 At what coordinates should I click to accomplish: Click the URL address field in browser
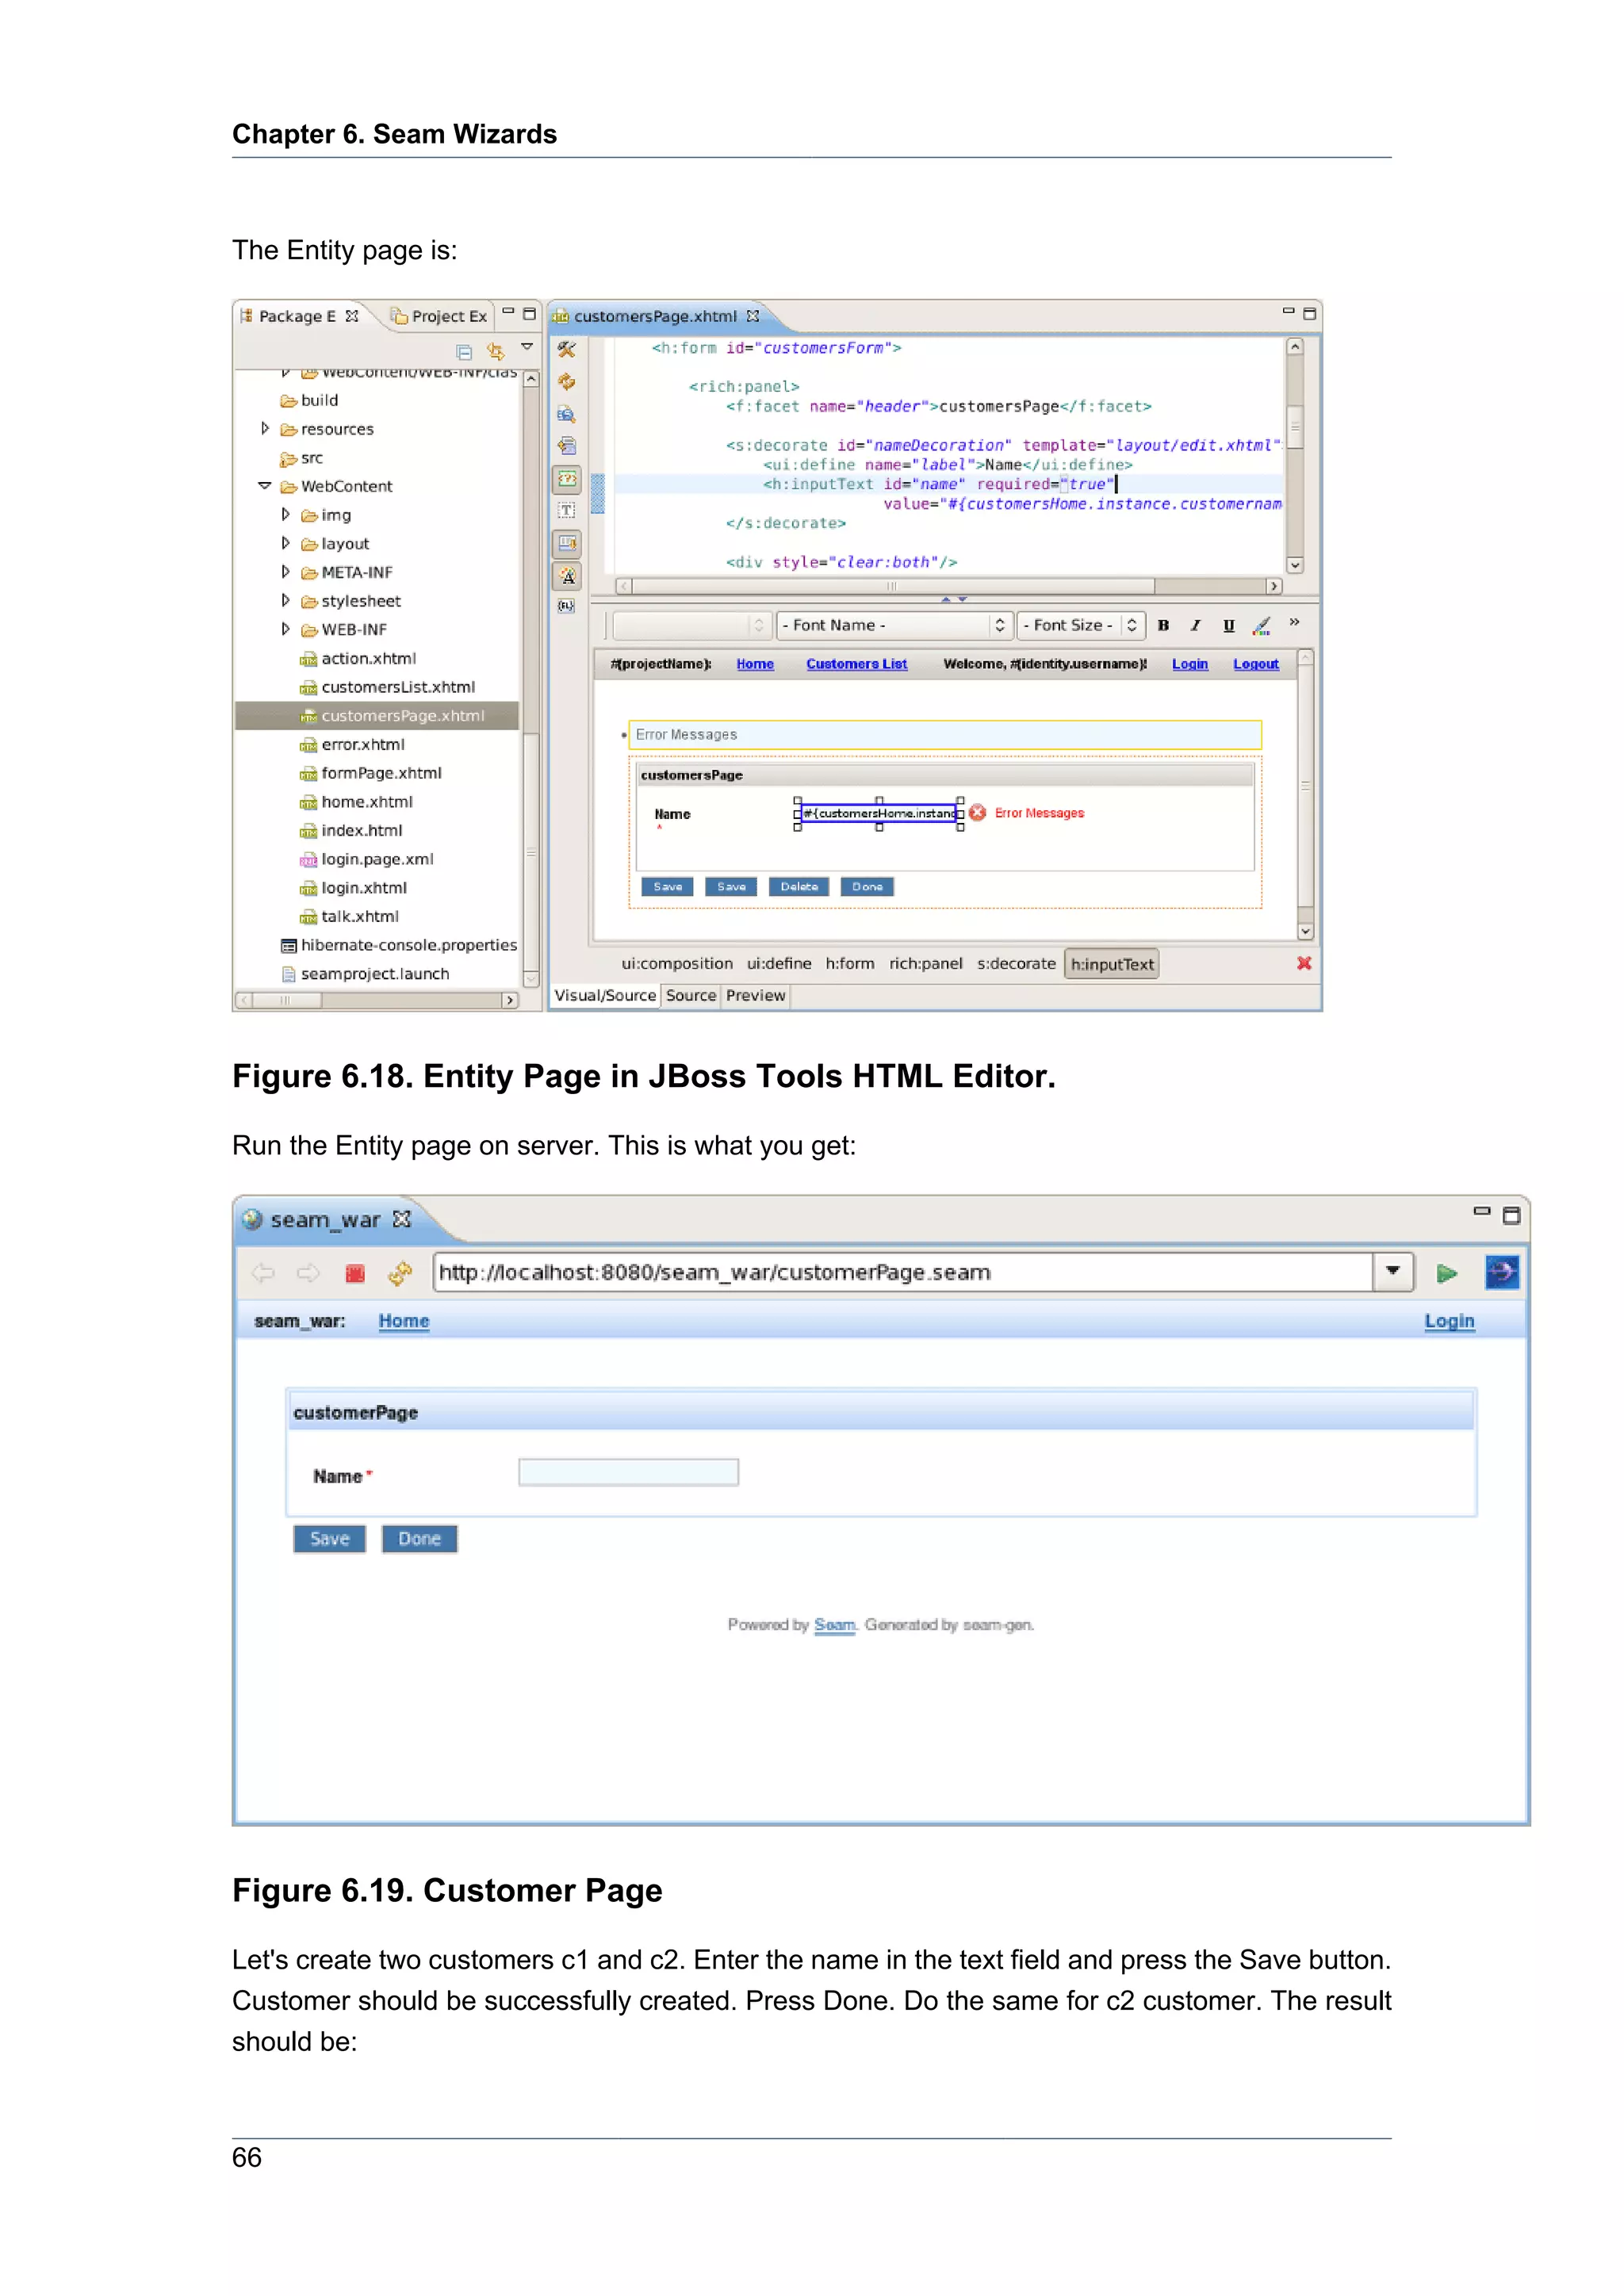(903, 1273)
